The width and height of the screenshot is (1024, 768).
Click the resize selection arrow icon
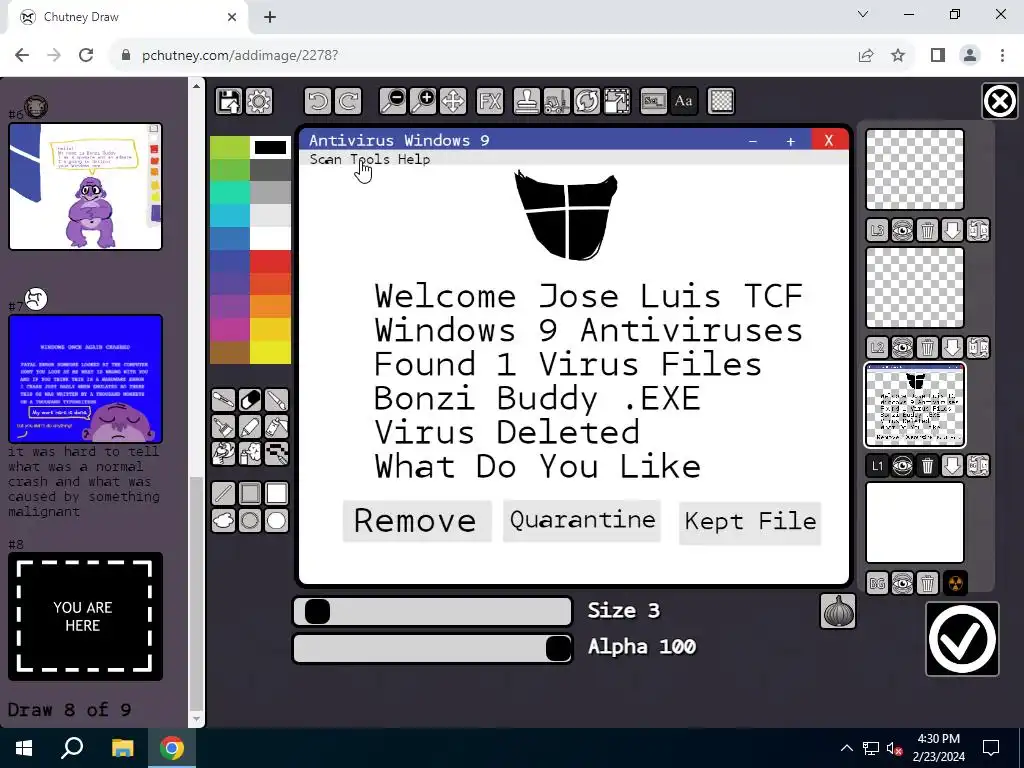point(616,101)
